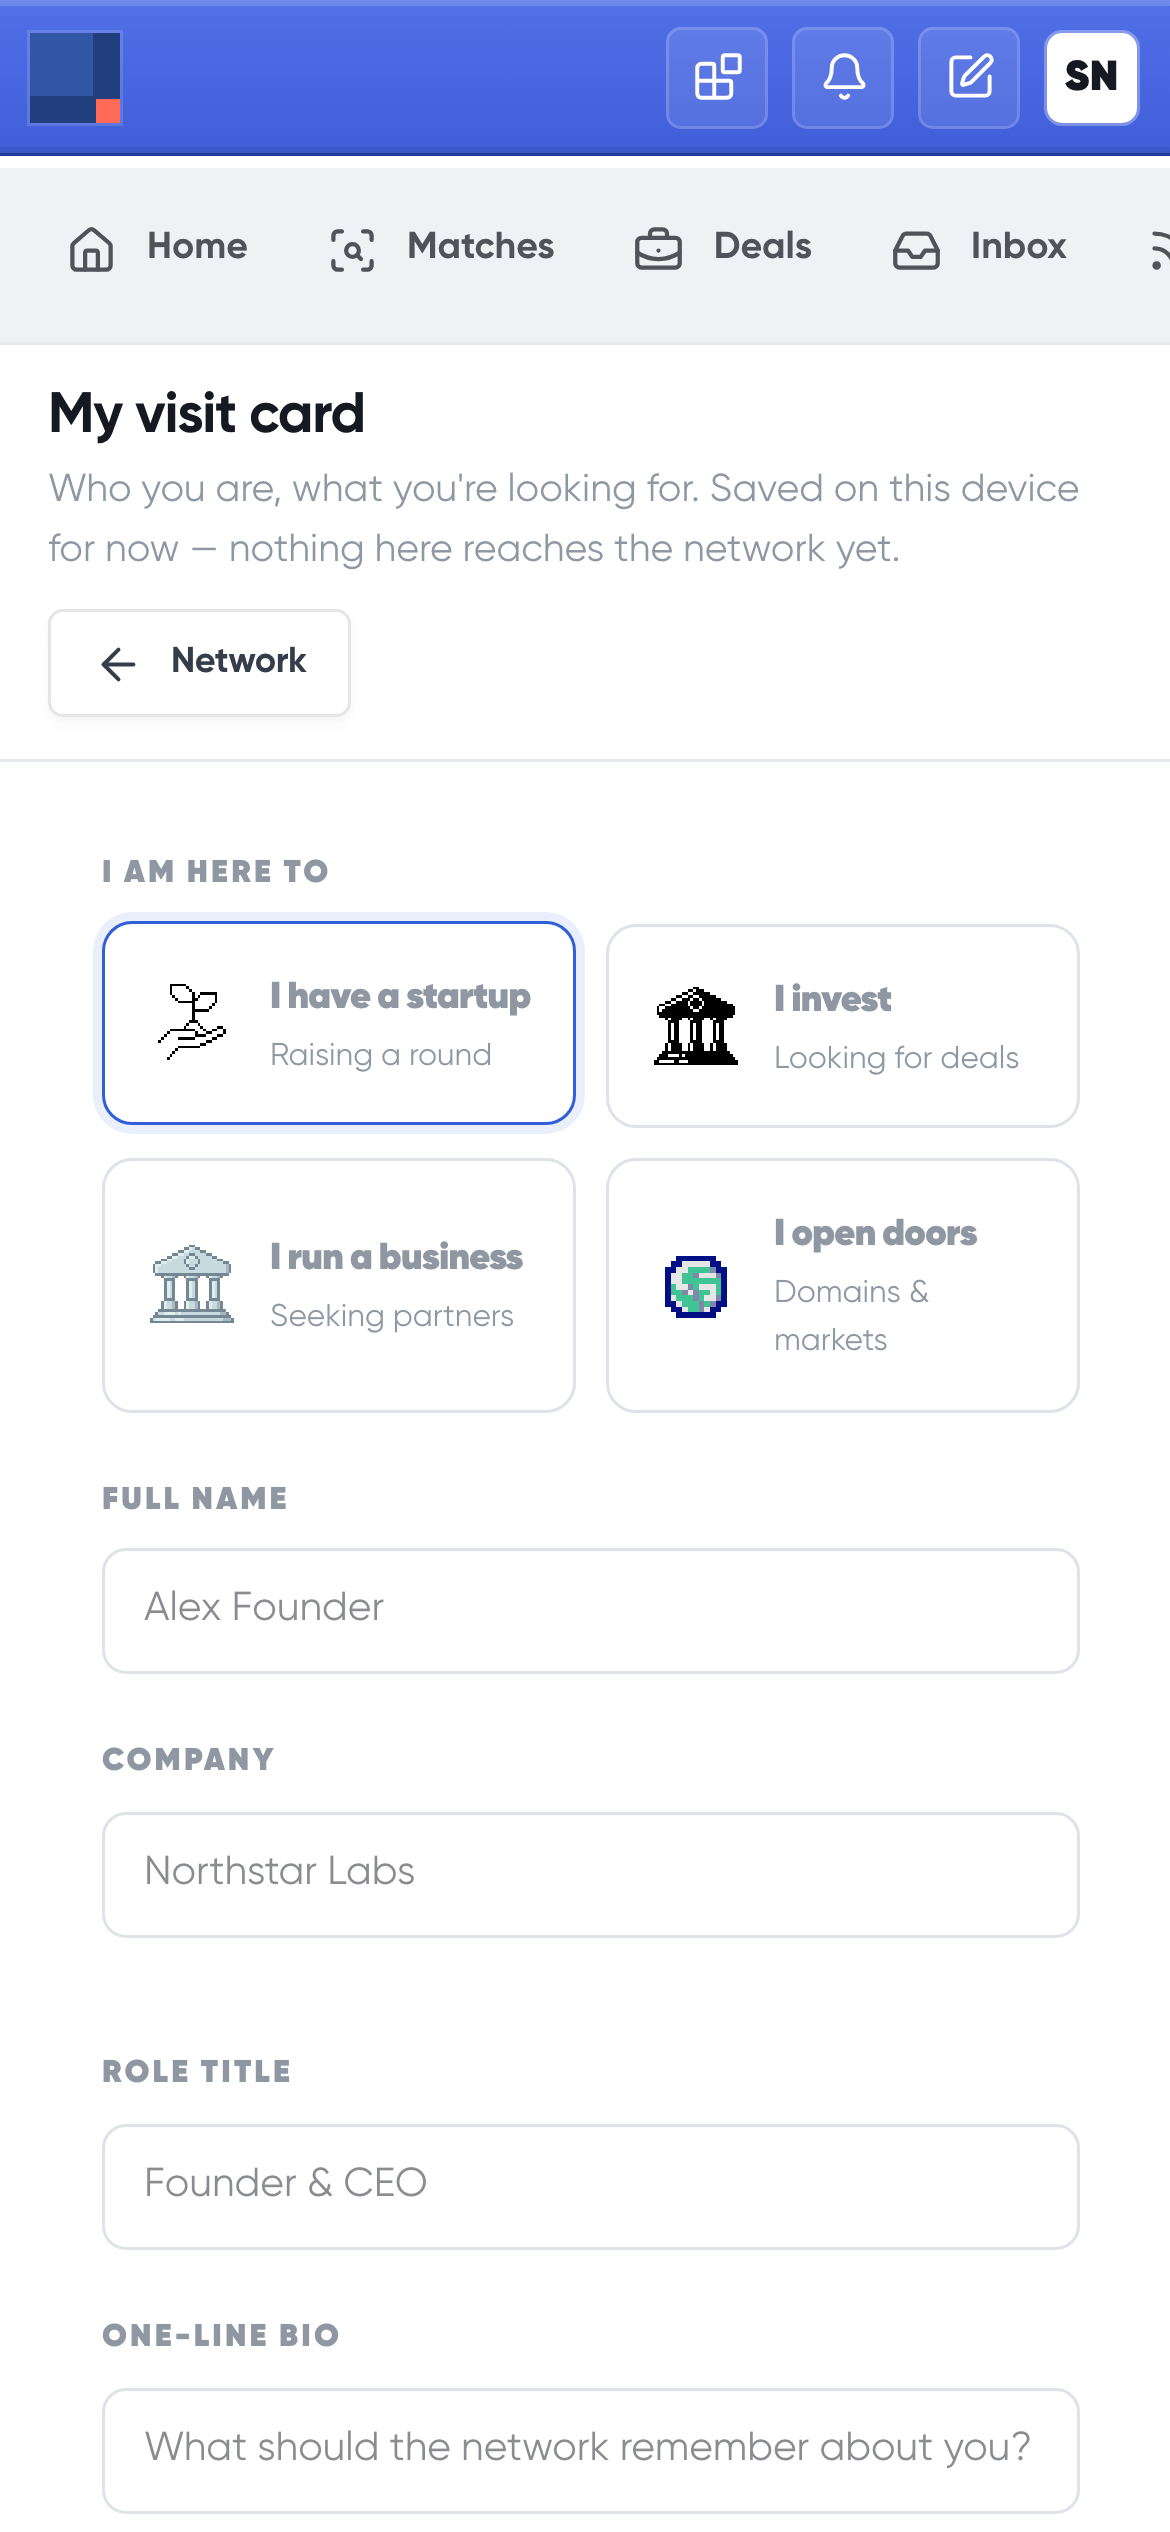The width and height of the screenshot is (1170, 2532).
Task: Click into the Company input field
Action: [591, 1874]
